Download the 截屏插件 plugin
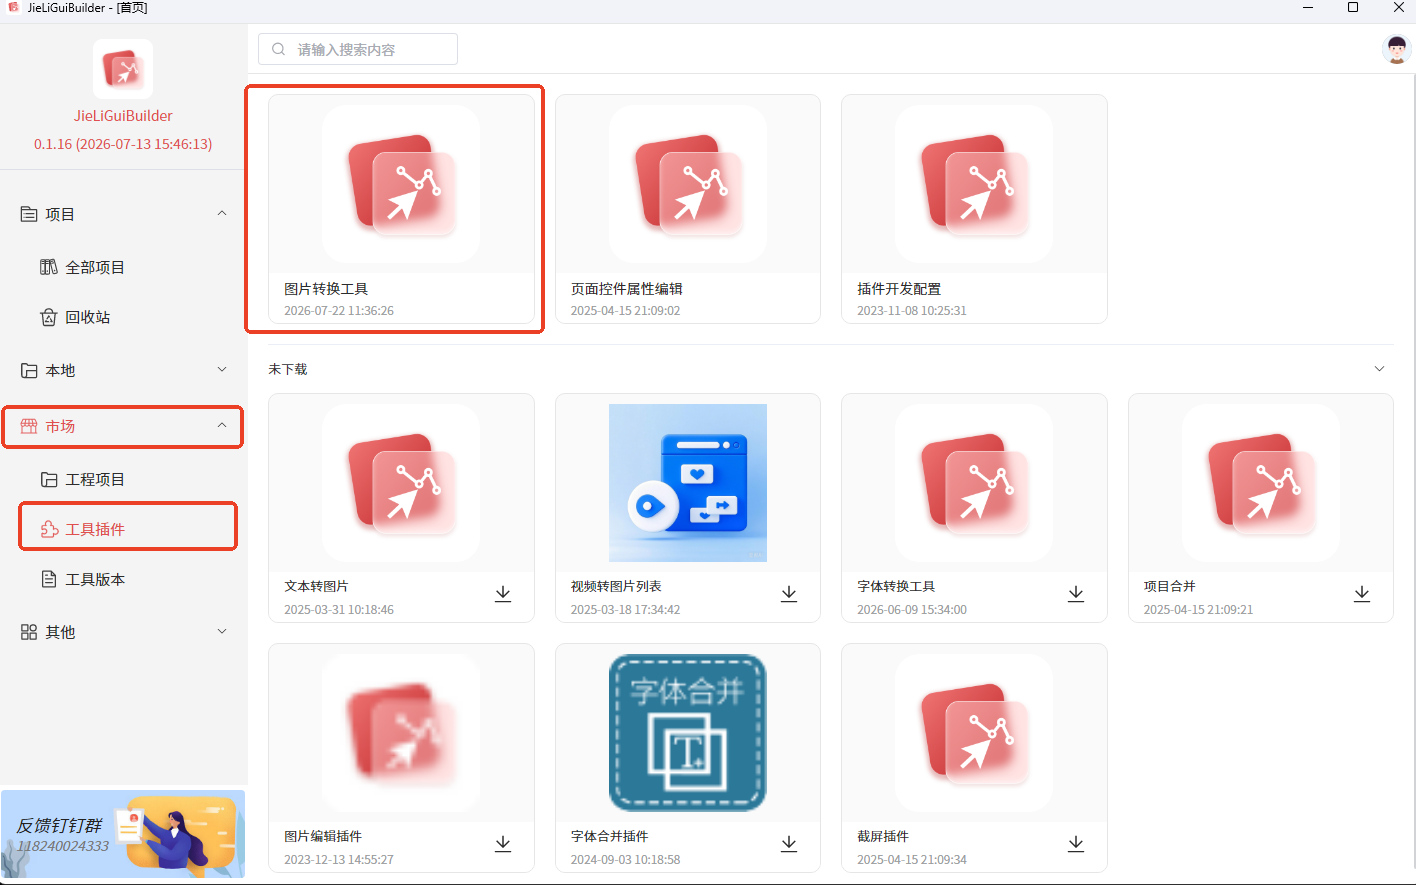The width and height of the screenshot is (1416, 885). [x=1076, y=844]
